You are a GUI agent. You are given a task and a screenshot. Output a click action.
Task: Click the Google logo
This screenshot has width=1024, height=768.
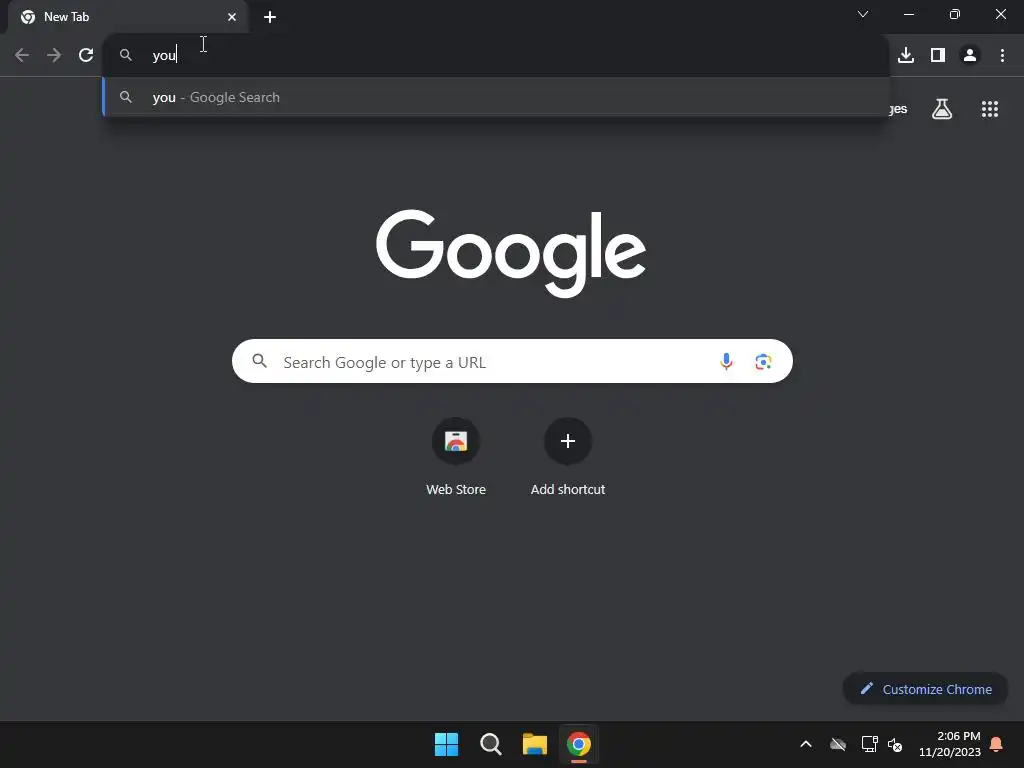click(x=511, y=253)
